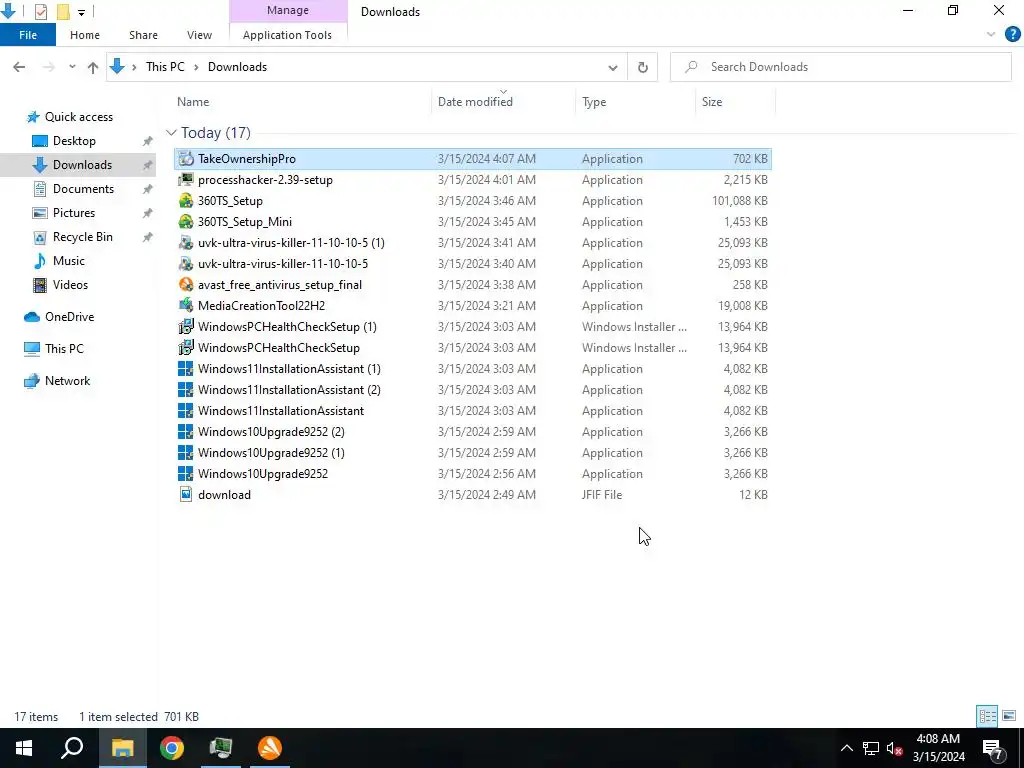Click the TakeOwnershipPro file icon

[186, 159]
